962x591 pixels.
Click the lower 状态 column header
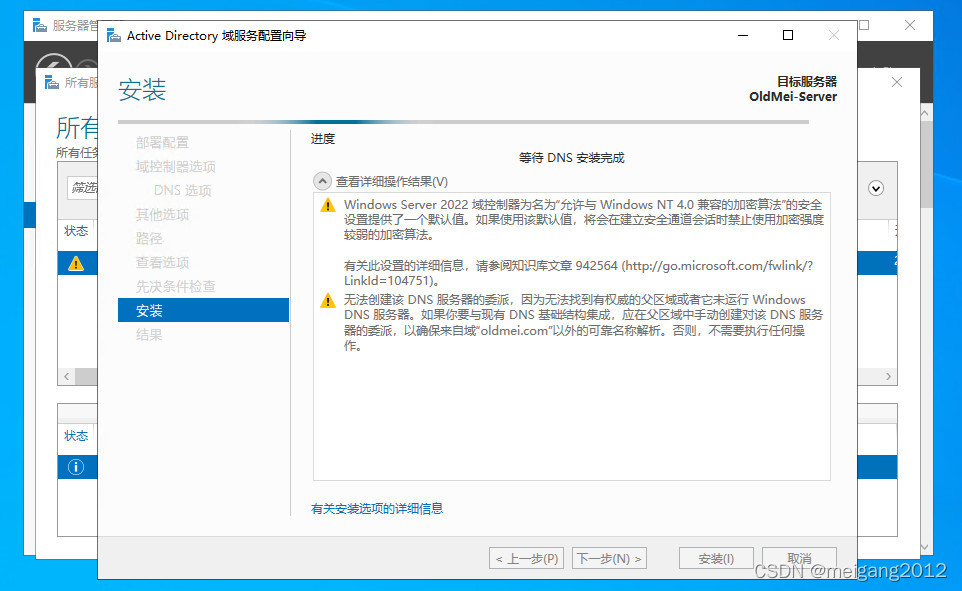tap(76, 436)
